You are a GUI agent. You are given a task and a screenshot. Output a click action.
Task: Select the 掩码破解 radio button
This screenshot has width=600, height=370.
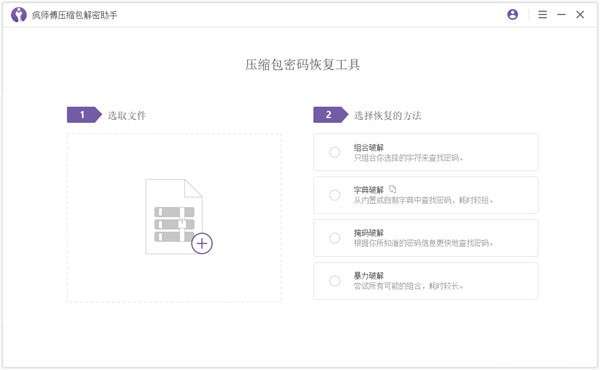click(x=334, y=238)
